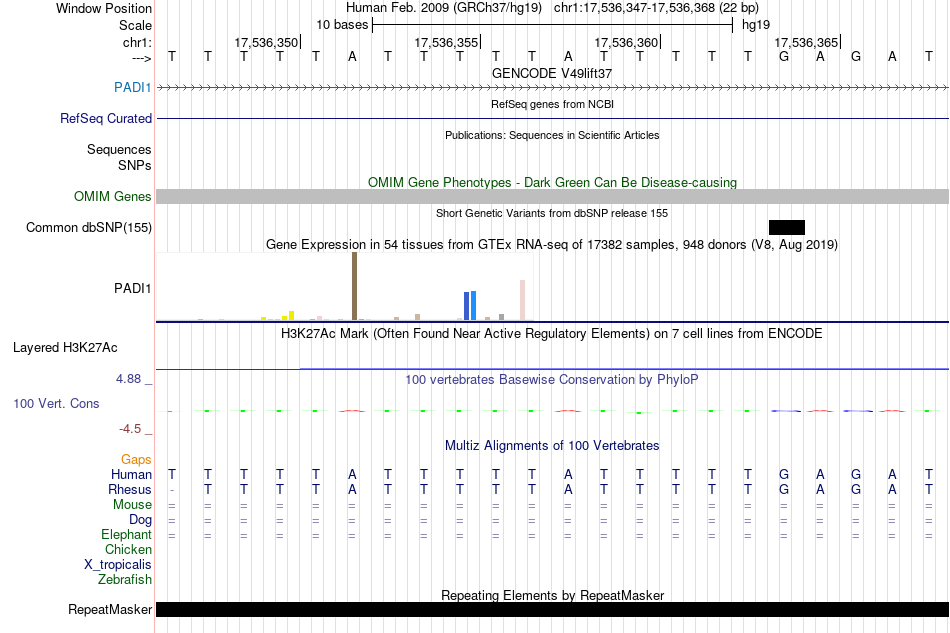Click Gene Expression in 54 tissues title
The width and height of the screenshot is (950, 633).
tap(552, 245)
